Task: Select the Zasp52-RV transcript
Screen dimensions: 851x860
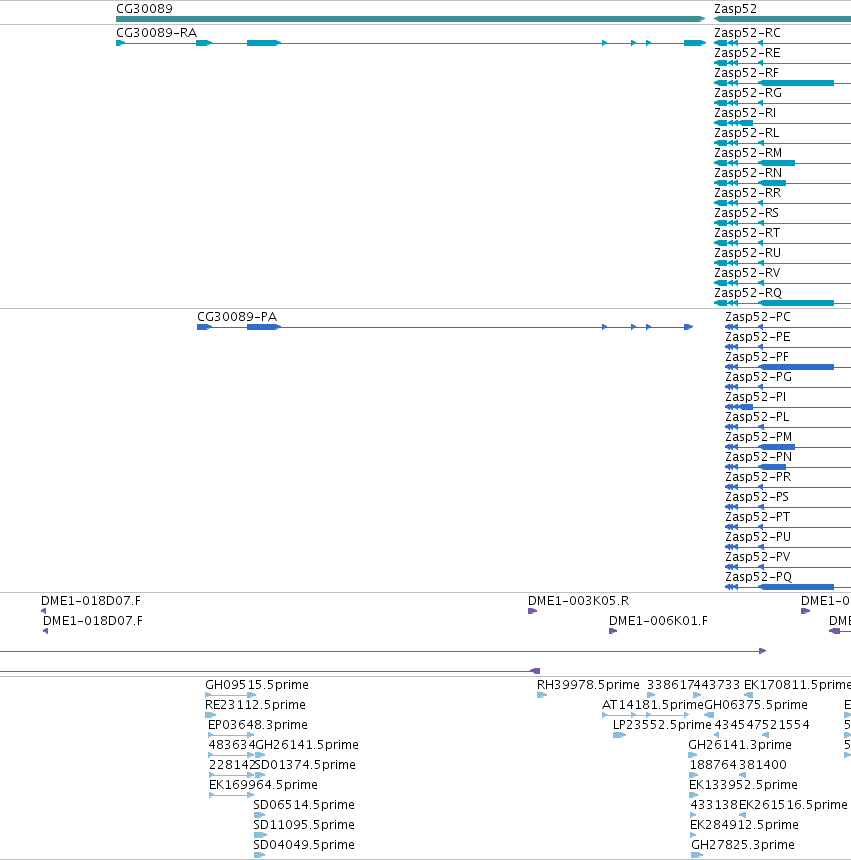Action: 747,273
